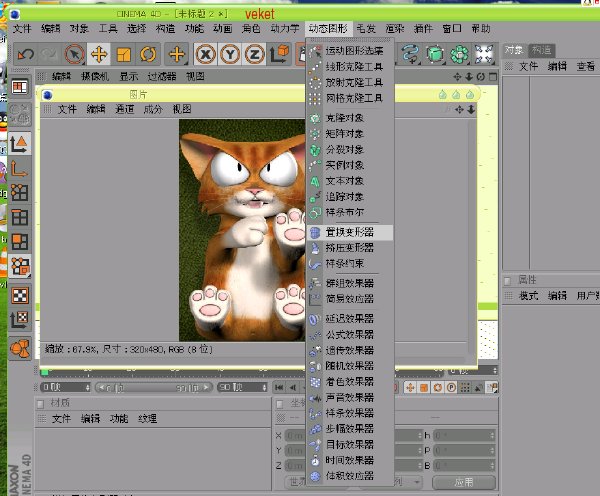Select the texture checkerboard sidebar icon

point(19,295)
